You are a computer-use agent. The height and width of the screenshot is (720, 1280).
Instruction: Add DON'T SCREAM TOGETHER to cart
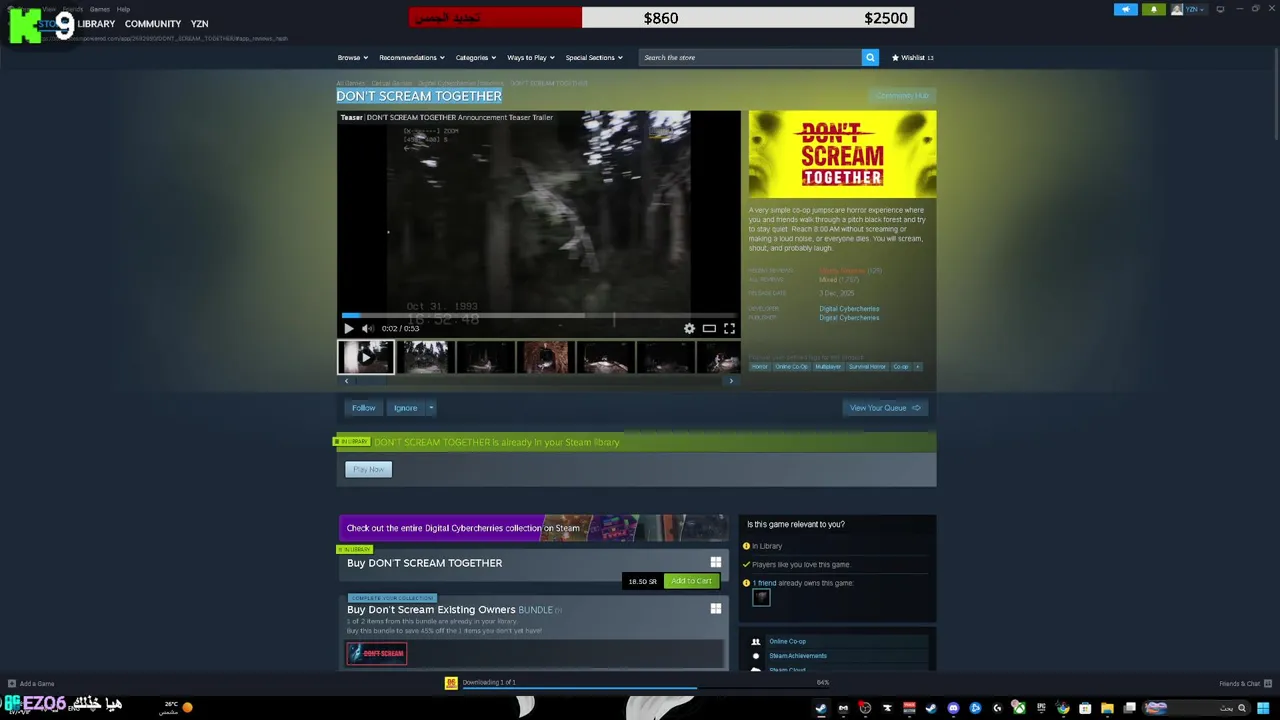[691, 581]
